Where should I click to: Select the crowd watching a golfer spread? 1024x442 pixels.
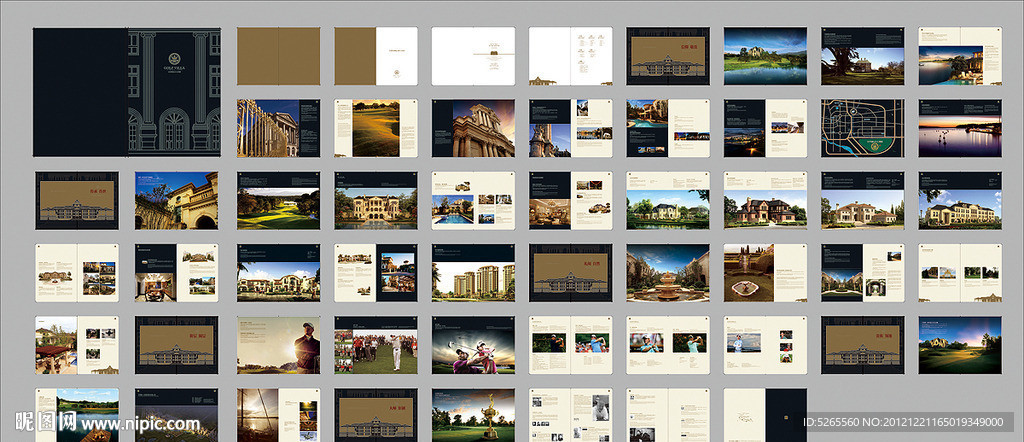[x=376, y=345]
